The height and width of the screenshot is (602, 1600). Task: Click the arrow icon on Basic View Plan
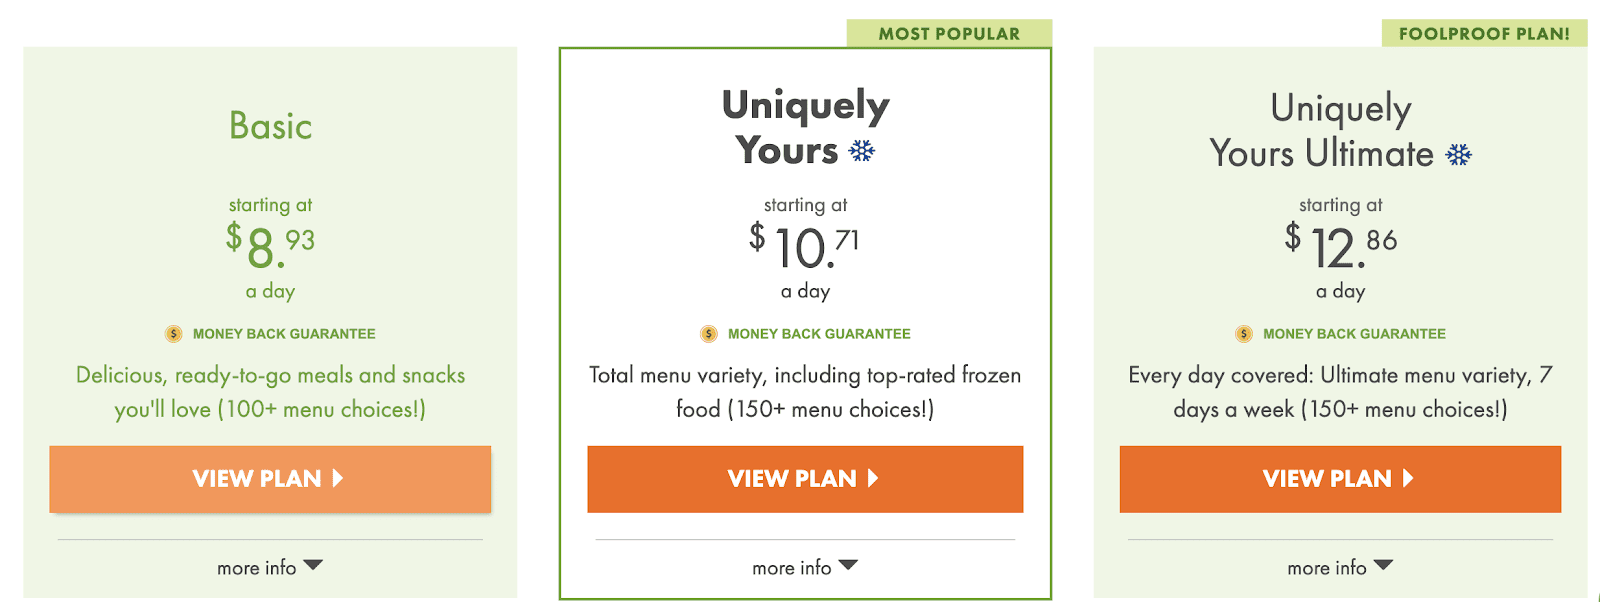click(x=338, y=478)
